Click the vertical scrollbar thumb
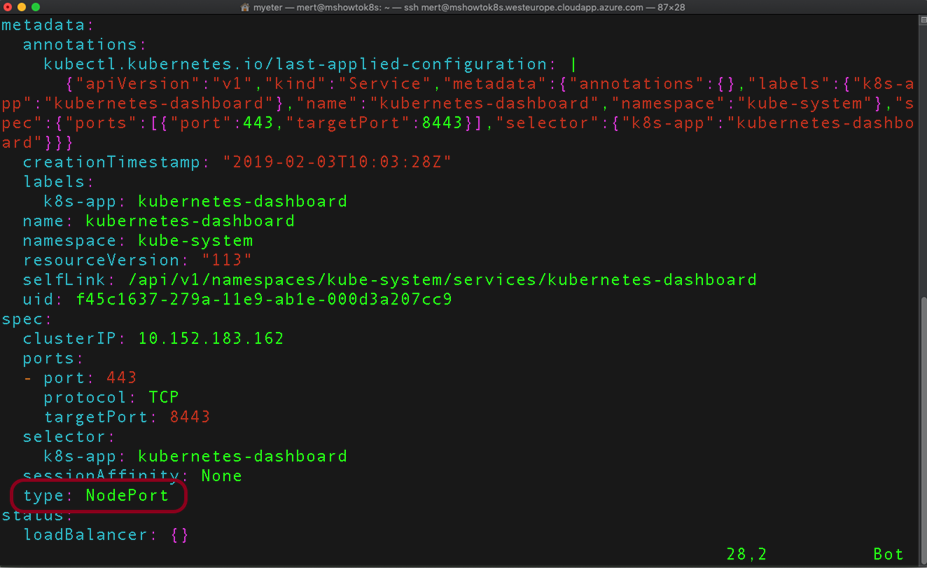927x568 pixels. coord(923,429)
